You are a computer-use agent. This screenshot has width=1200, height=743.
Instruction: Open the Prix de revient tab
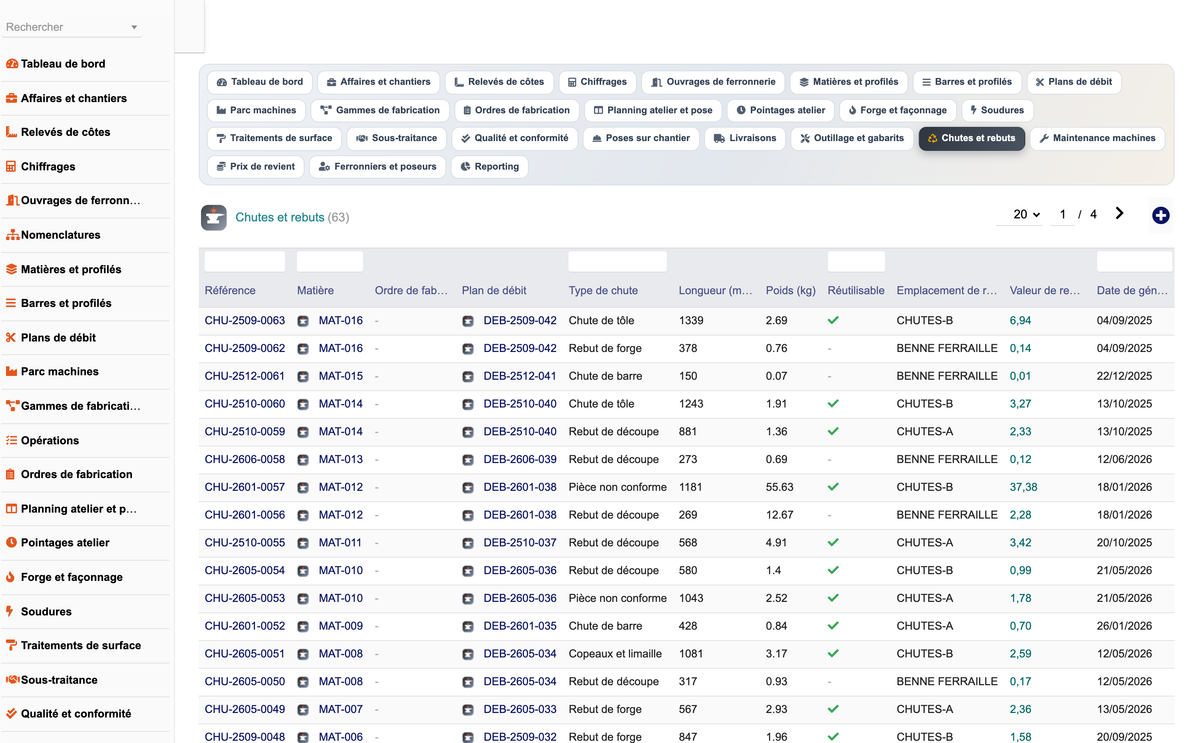point(256,167)
